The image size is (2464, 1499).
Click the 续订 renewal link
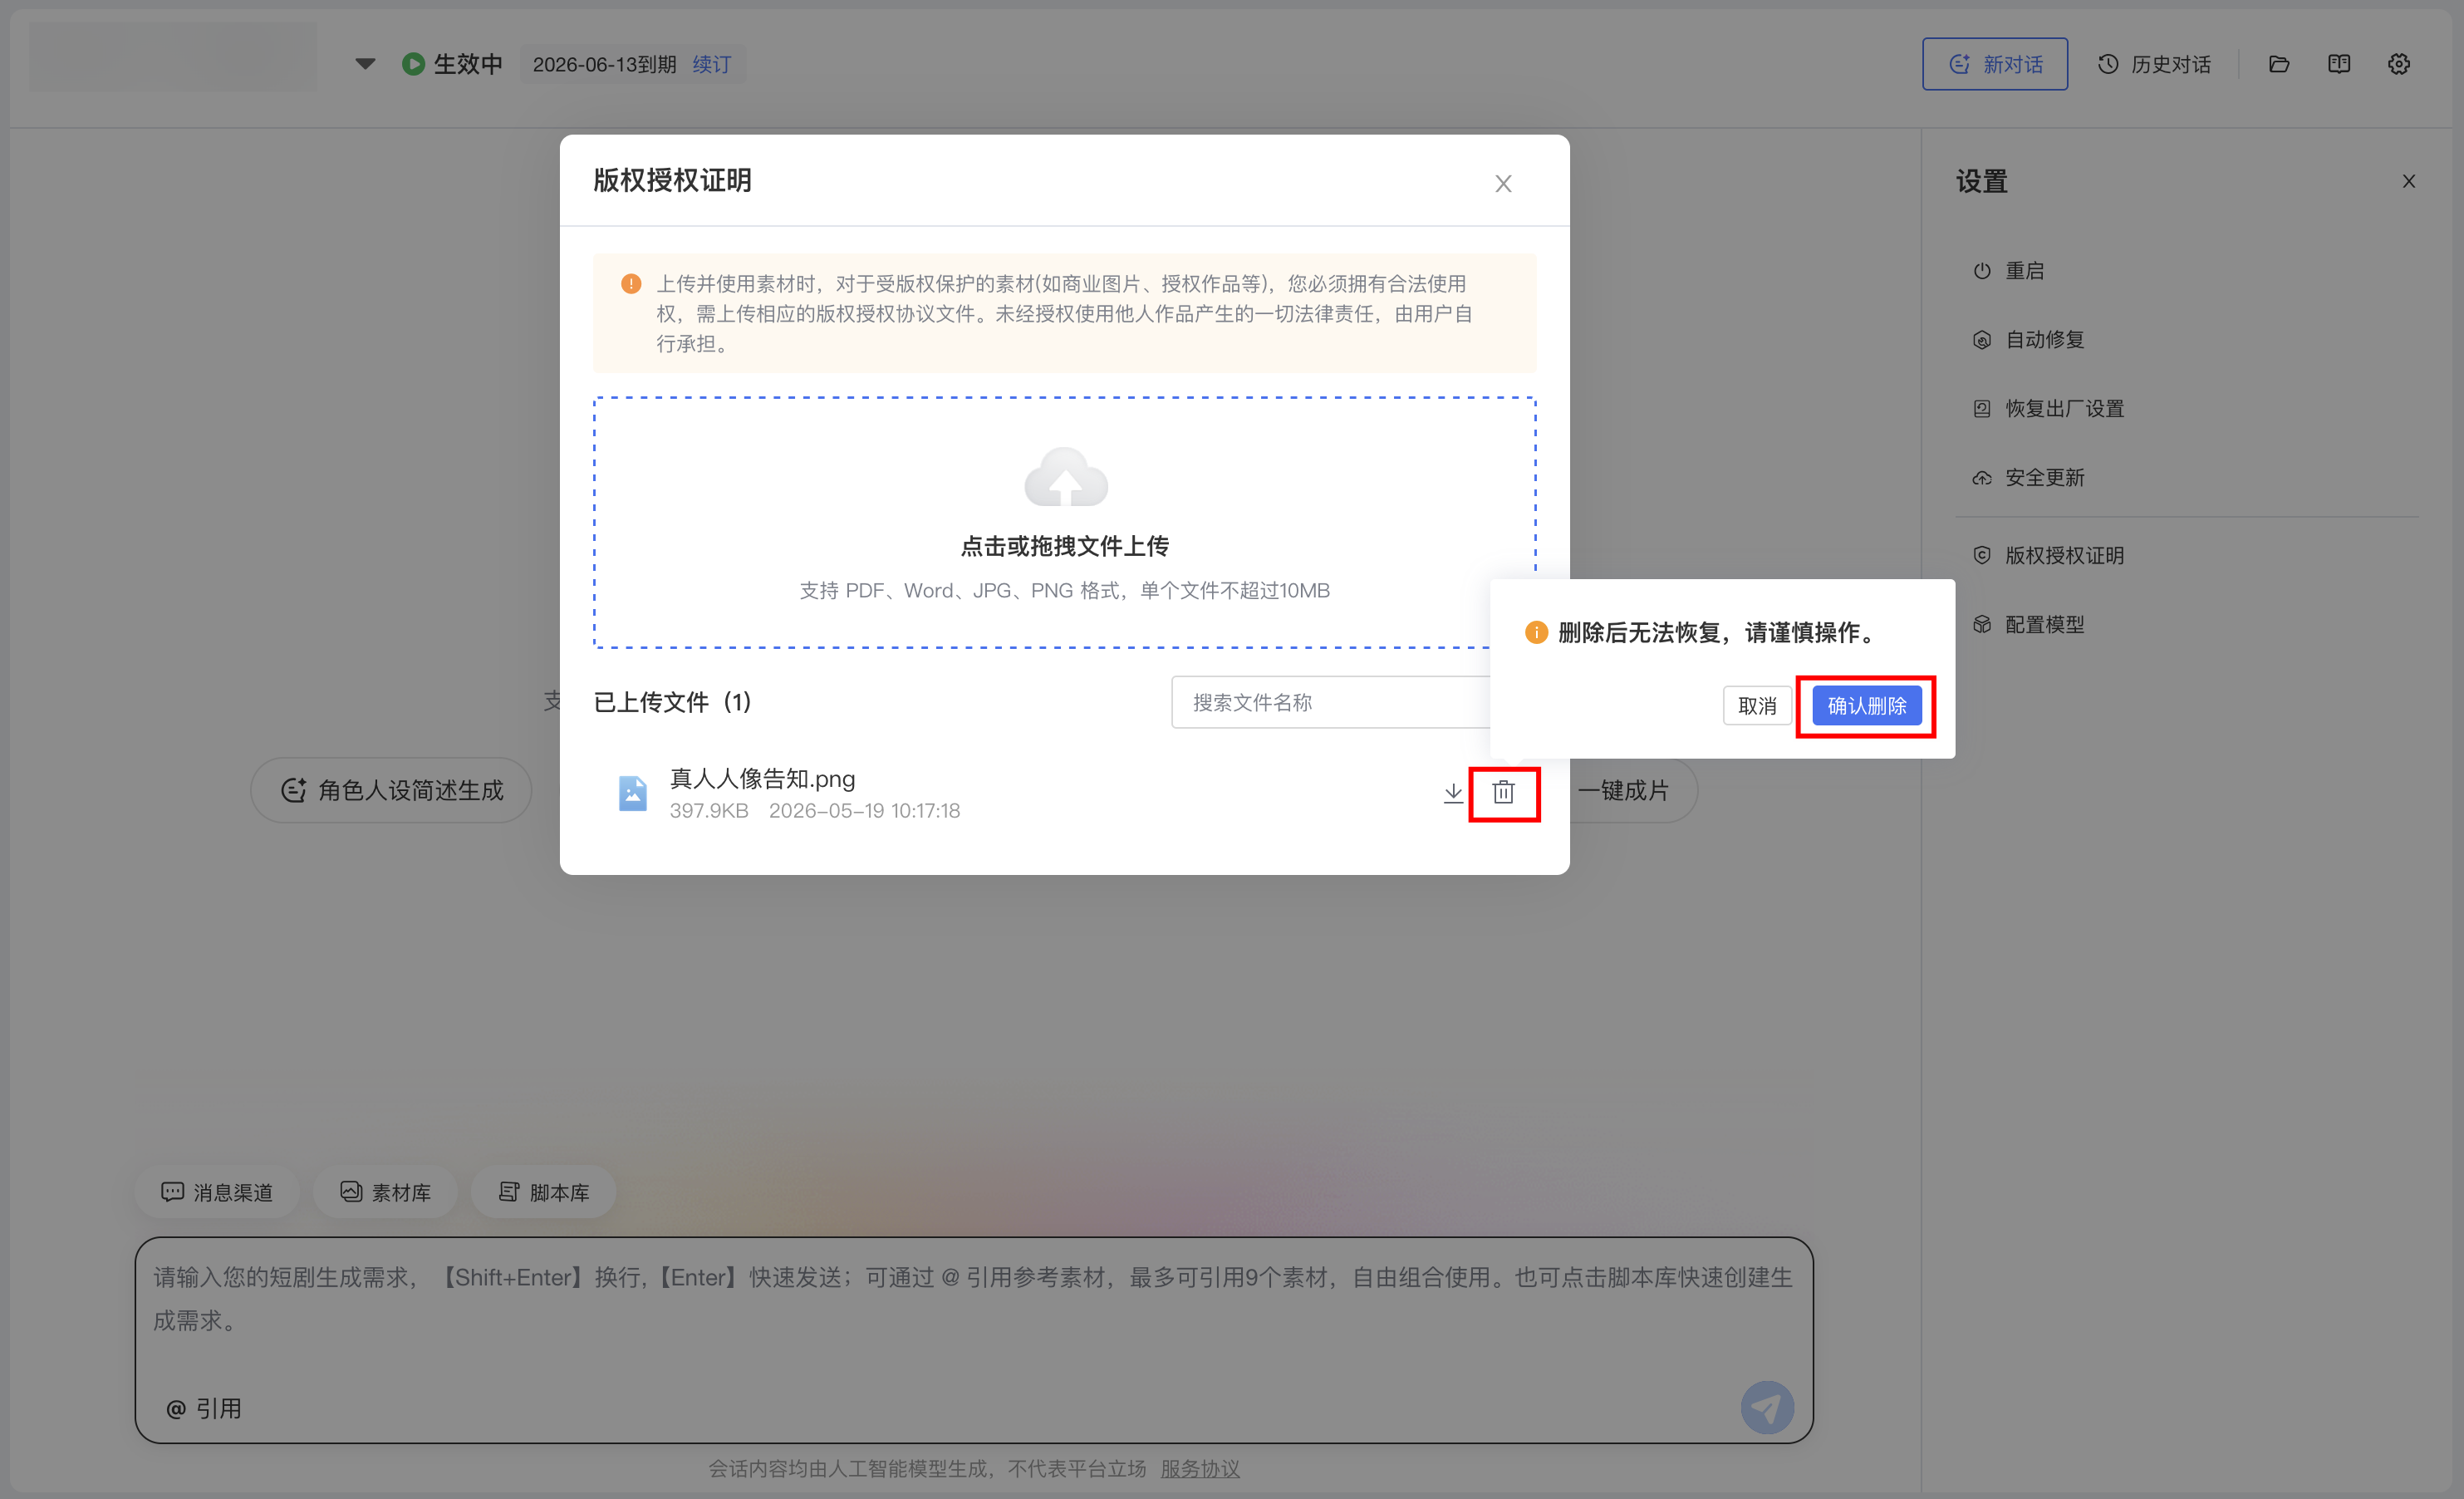tap(712, 64)
